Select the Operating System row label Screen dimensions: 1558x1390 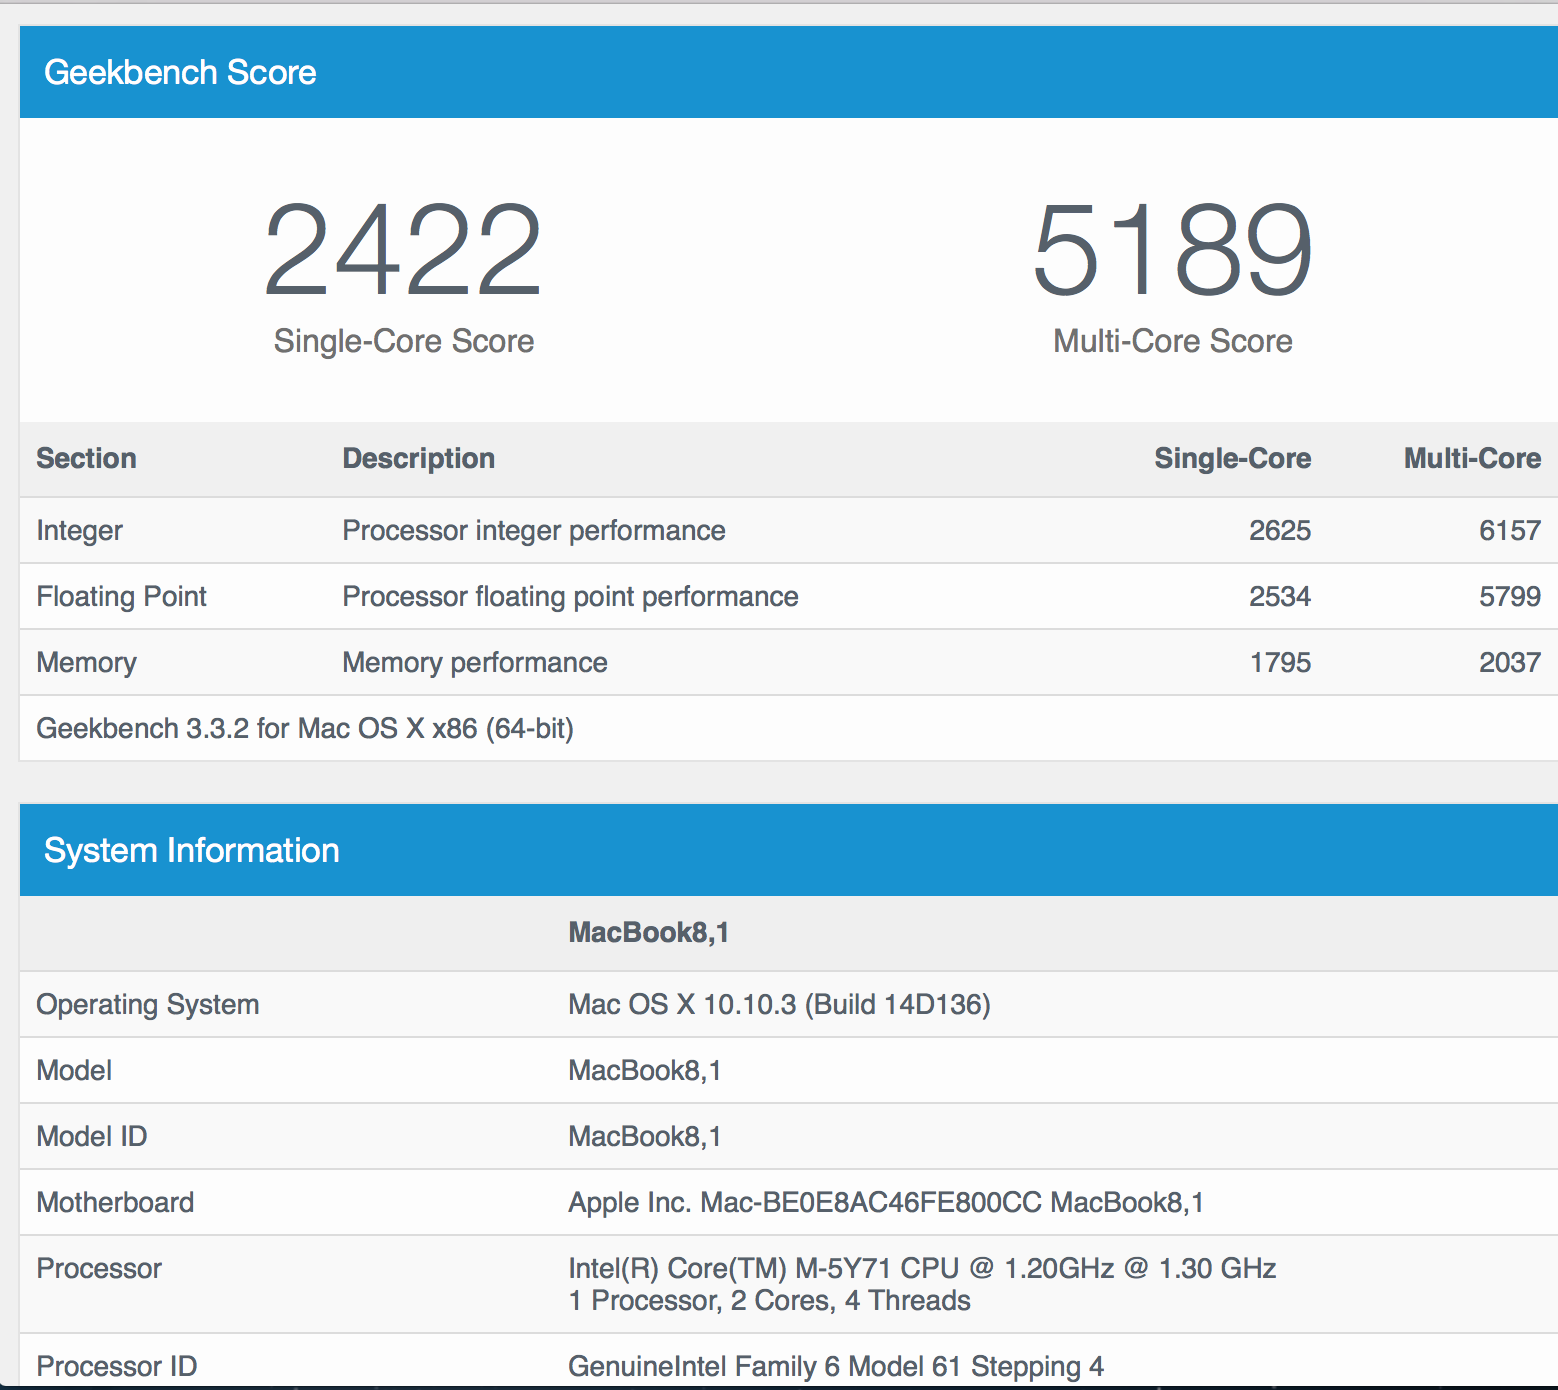coord(148,1005)
